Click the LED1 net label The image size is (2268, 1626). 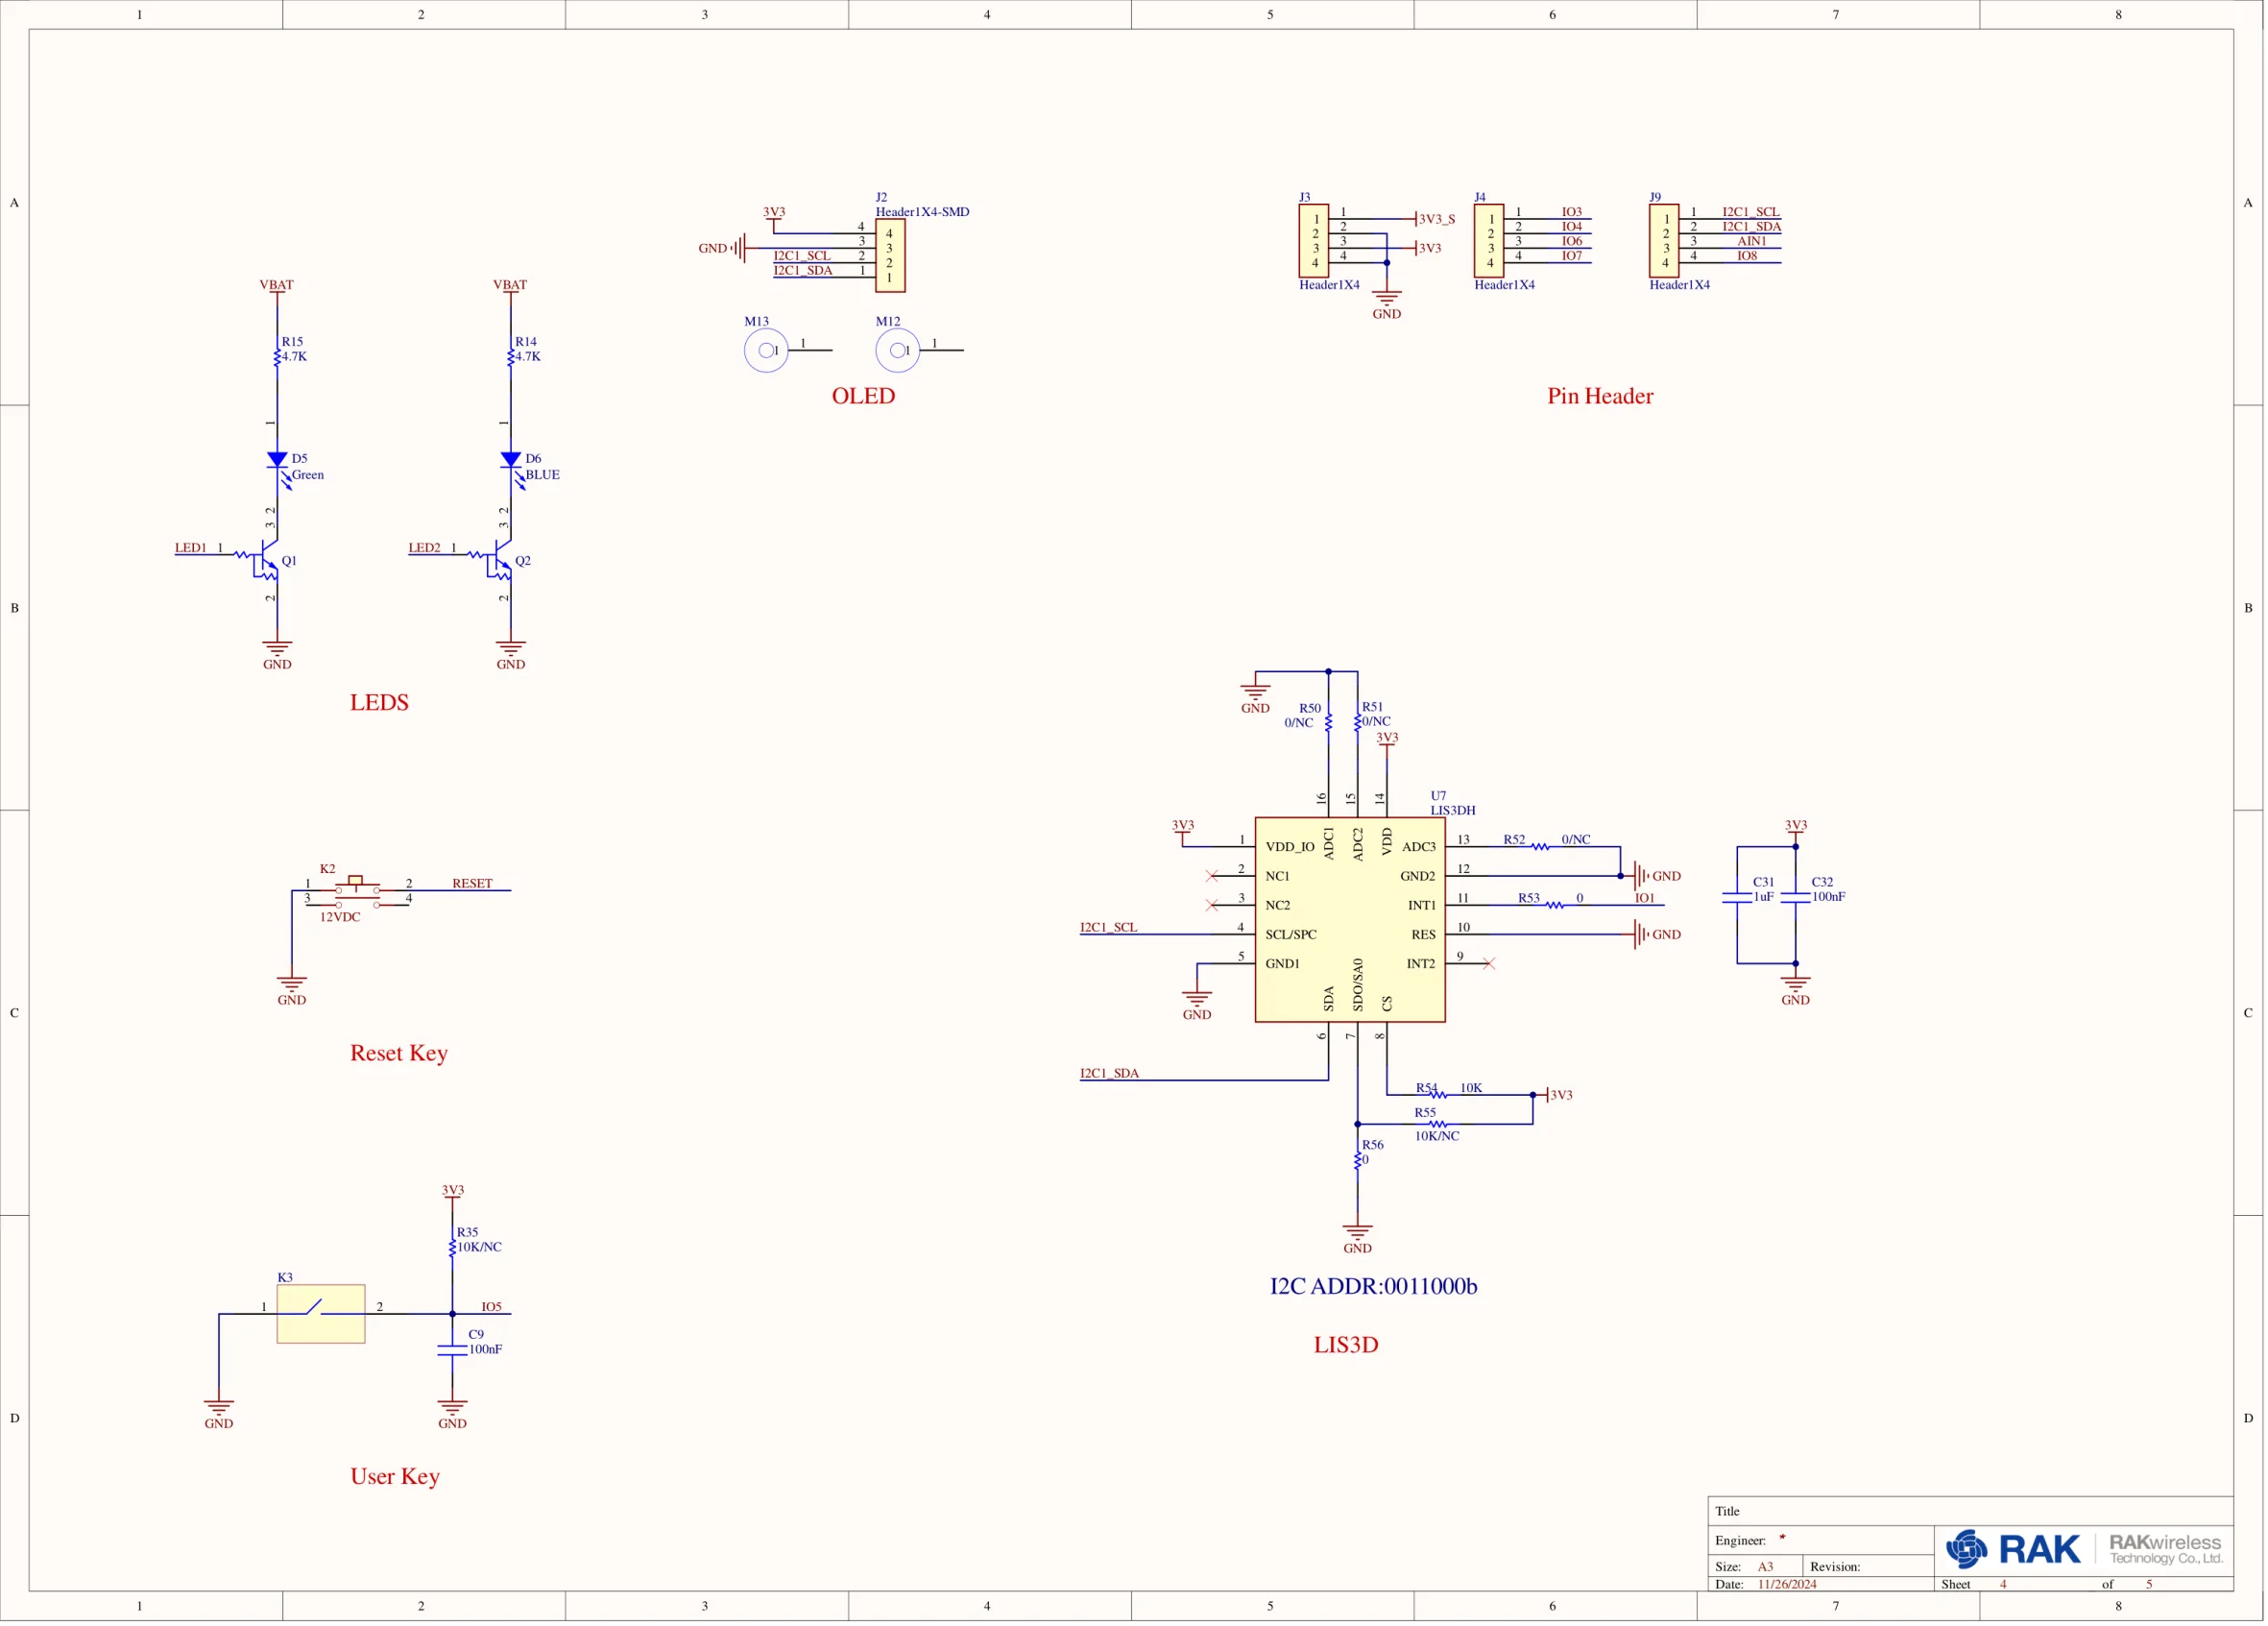[x=191, y=547]
